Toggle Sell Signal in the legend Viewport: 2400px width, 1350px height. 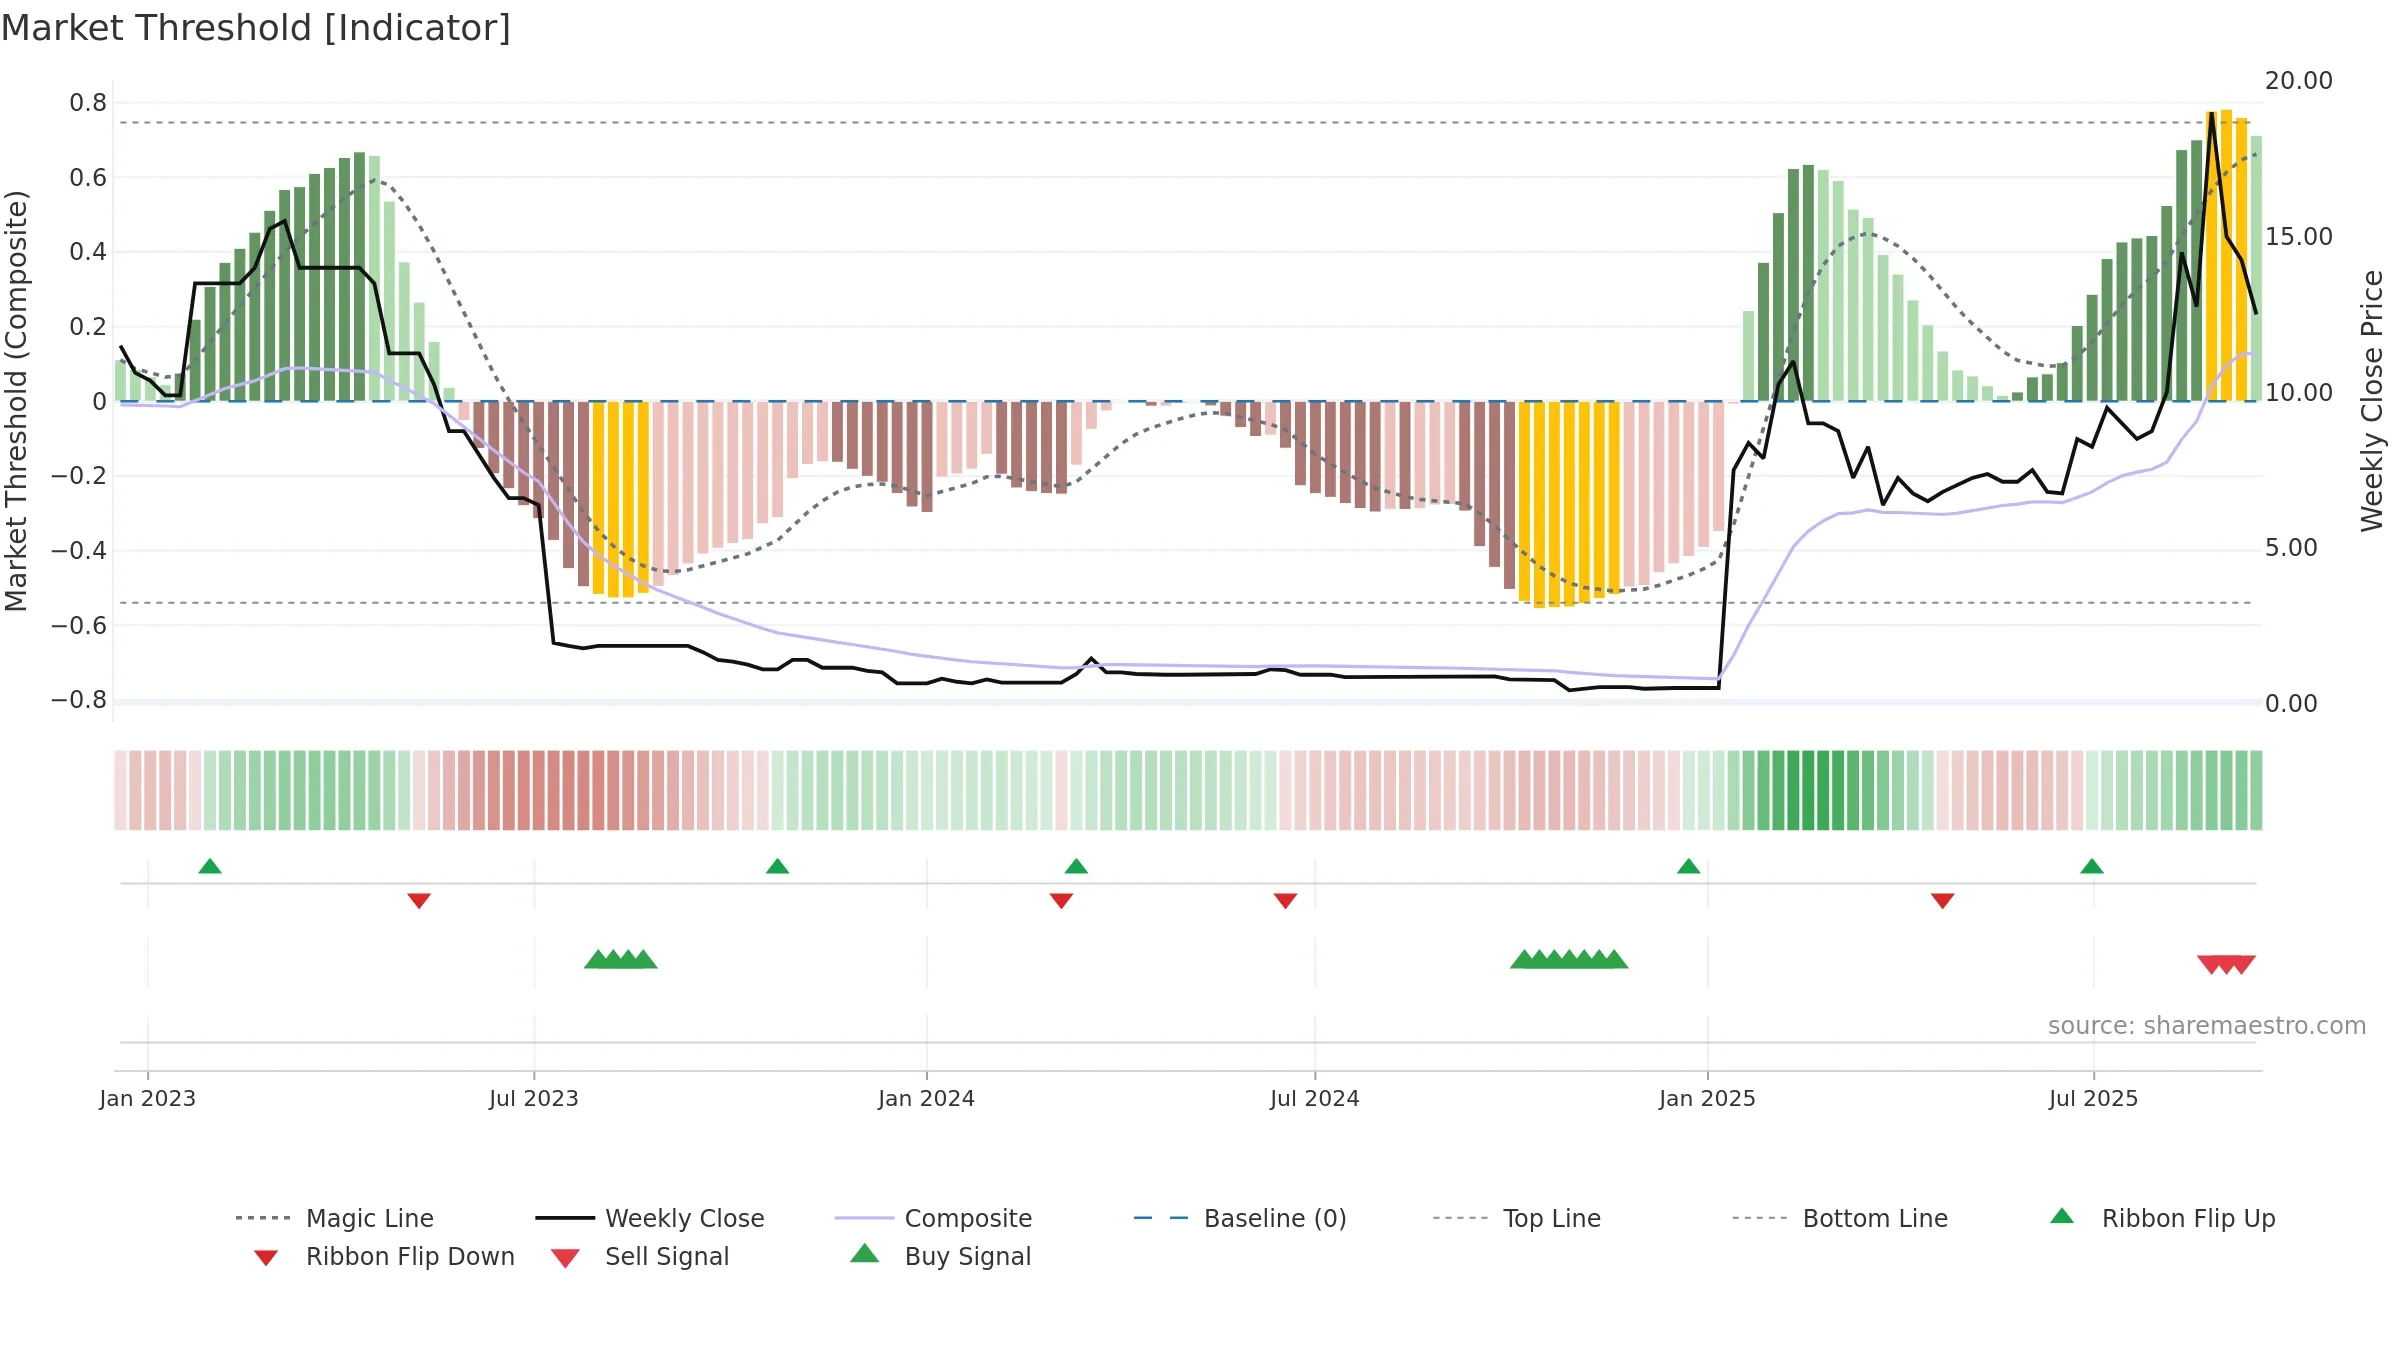640,1256
